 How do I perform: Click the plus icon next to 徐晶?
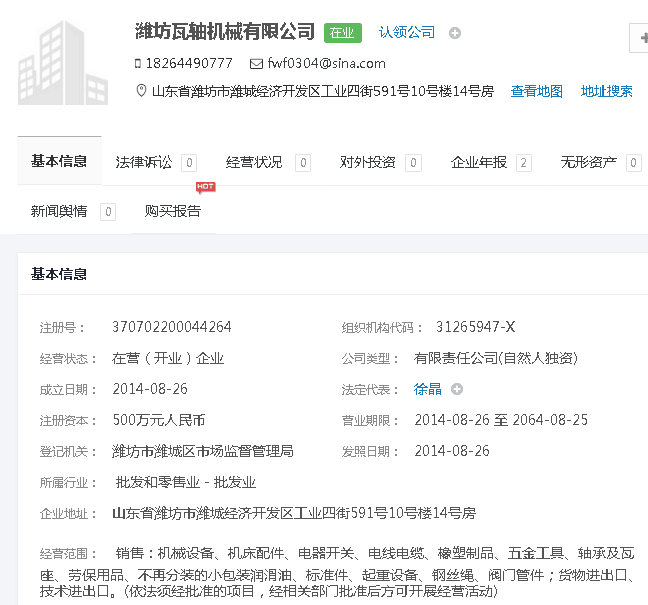[x=457, y=389]
